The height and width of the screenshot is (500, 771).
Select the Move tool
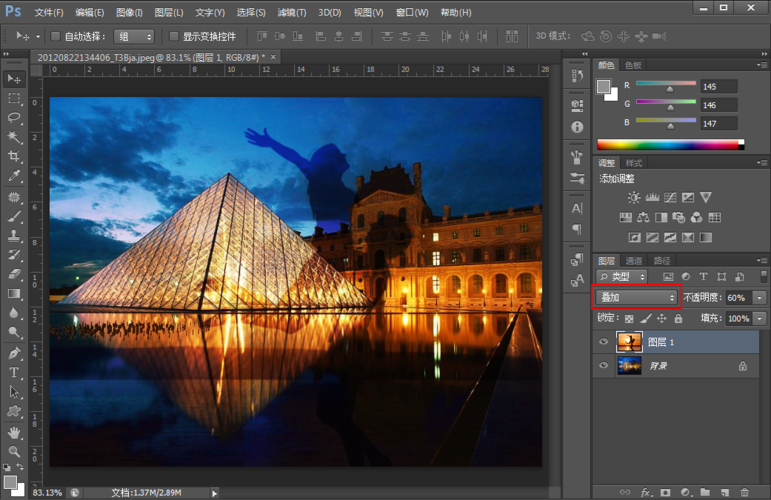[14, 79]
